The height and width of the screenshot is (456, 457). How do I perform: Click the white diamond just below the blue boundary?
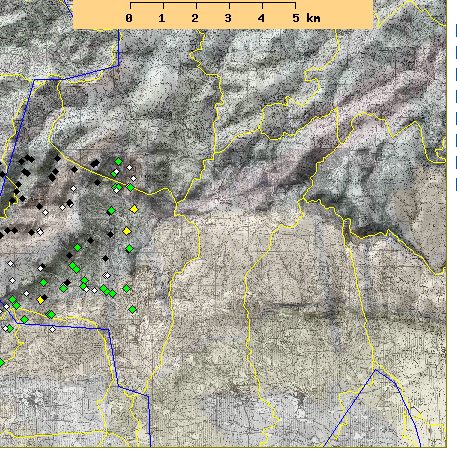point(52,329)
